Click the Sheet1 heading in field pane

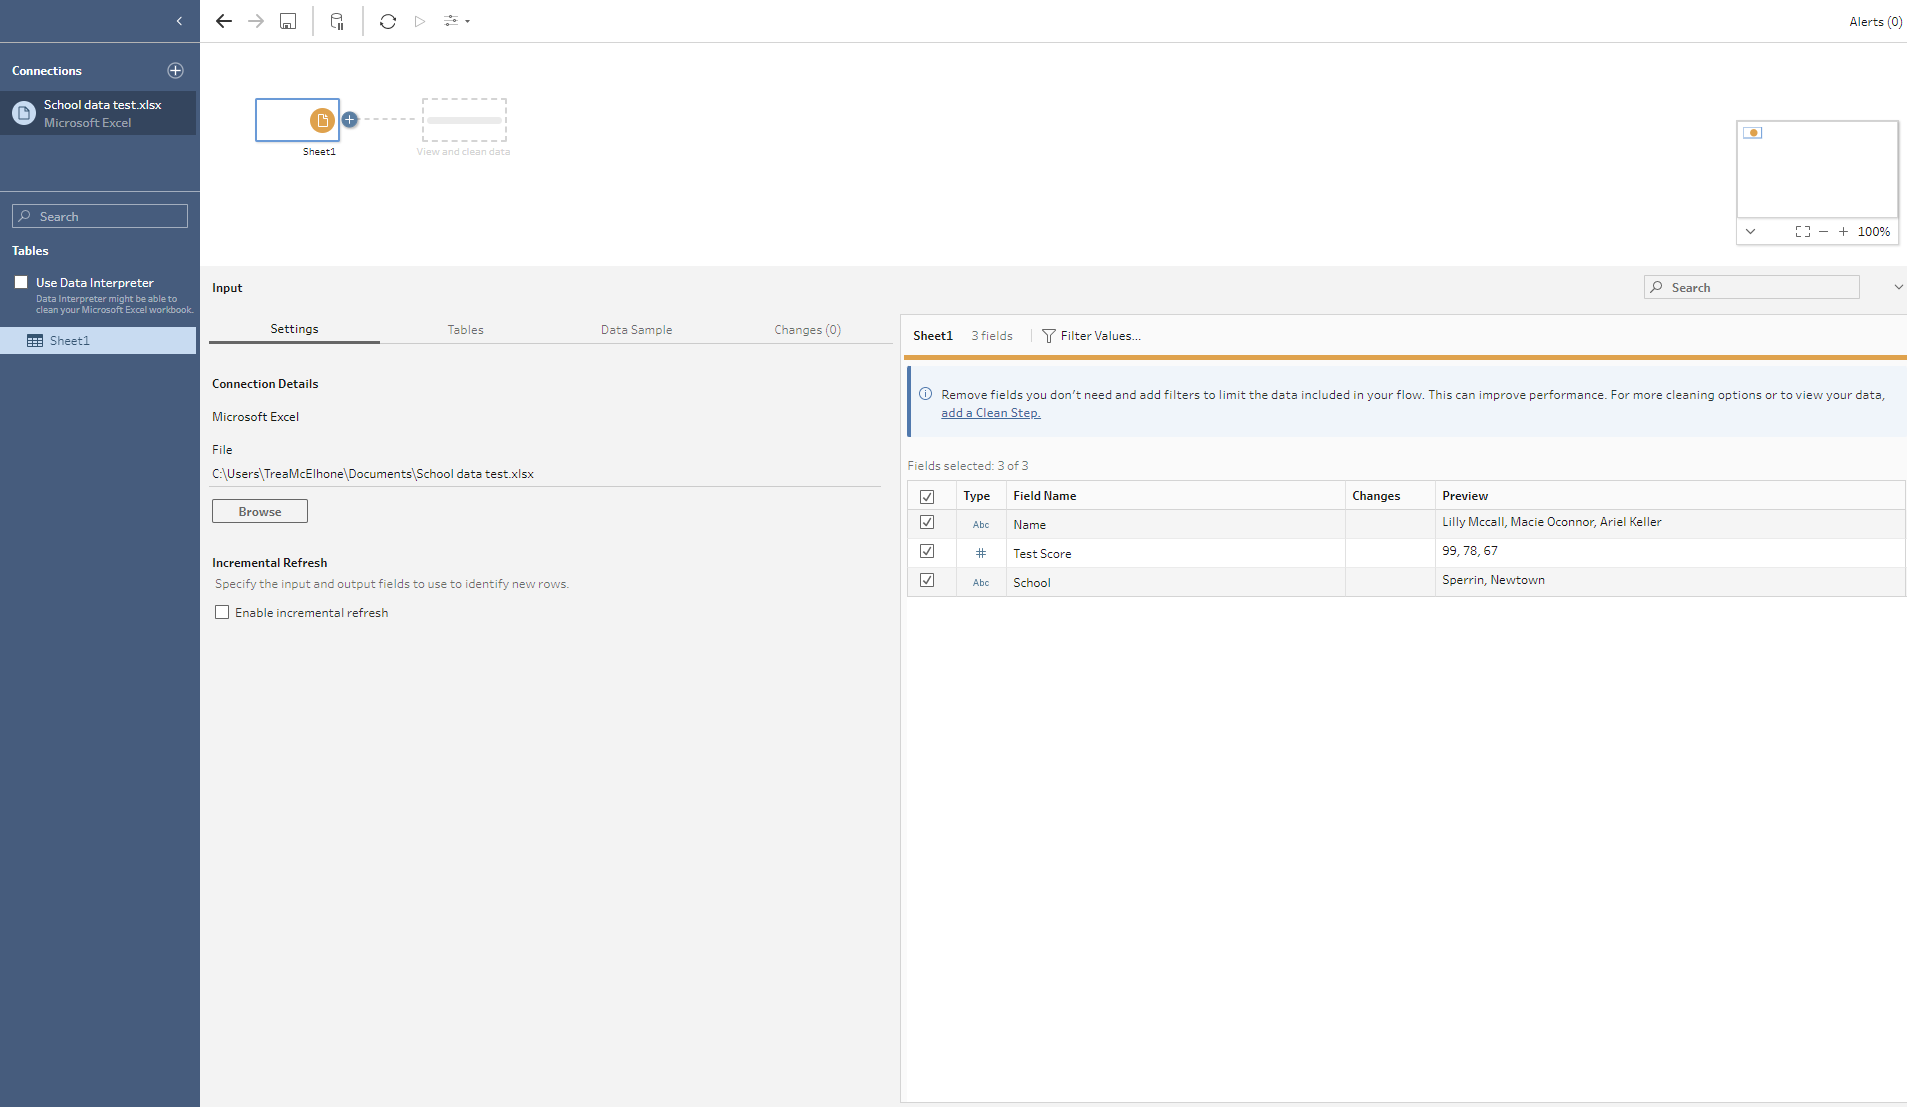pos(932,336)
